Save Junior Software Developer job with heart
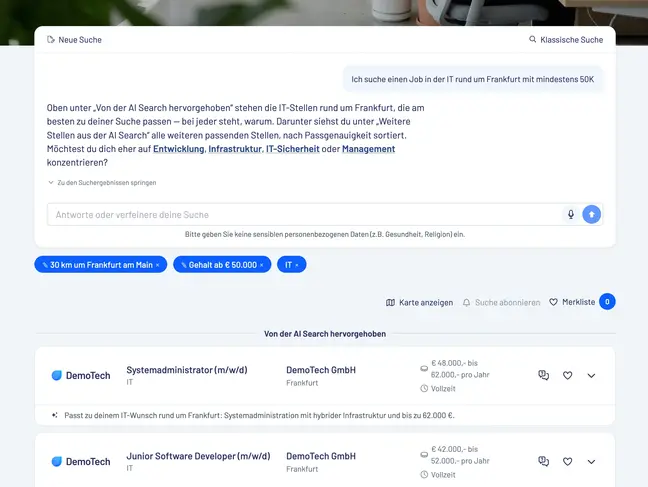 [567, 461]
